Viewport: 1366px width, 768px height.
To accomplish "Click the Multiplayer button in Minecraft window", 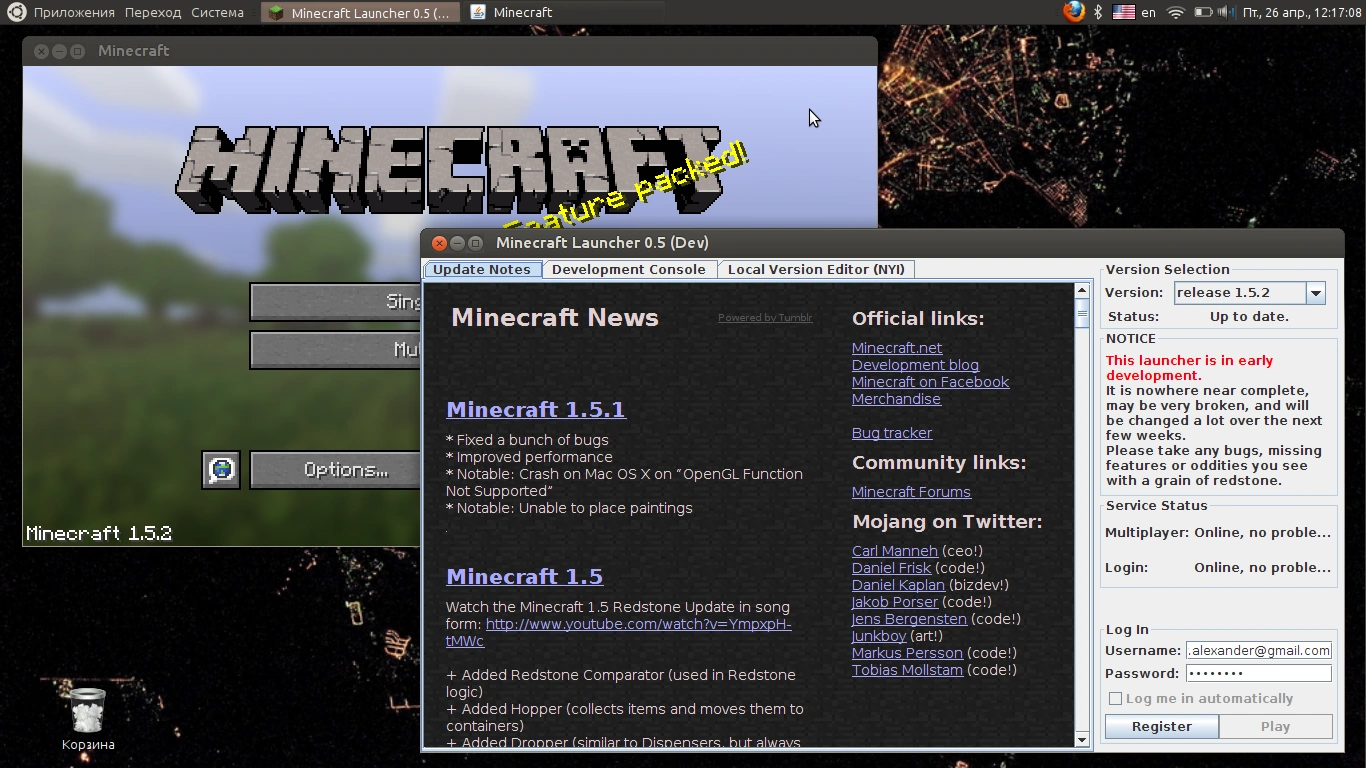I will click(x=335, y=350).
